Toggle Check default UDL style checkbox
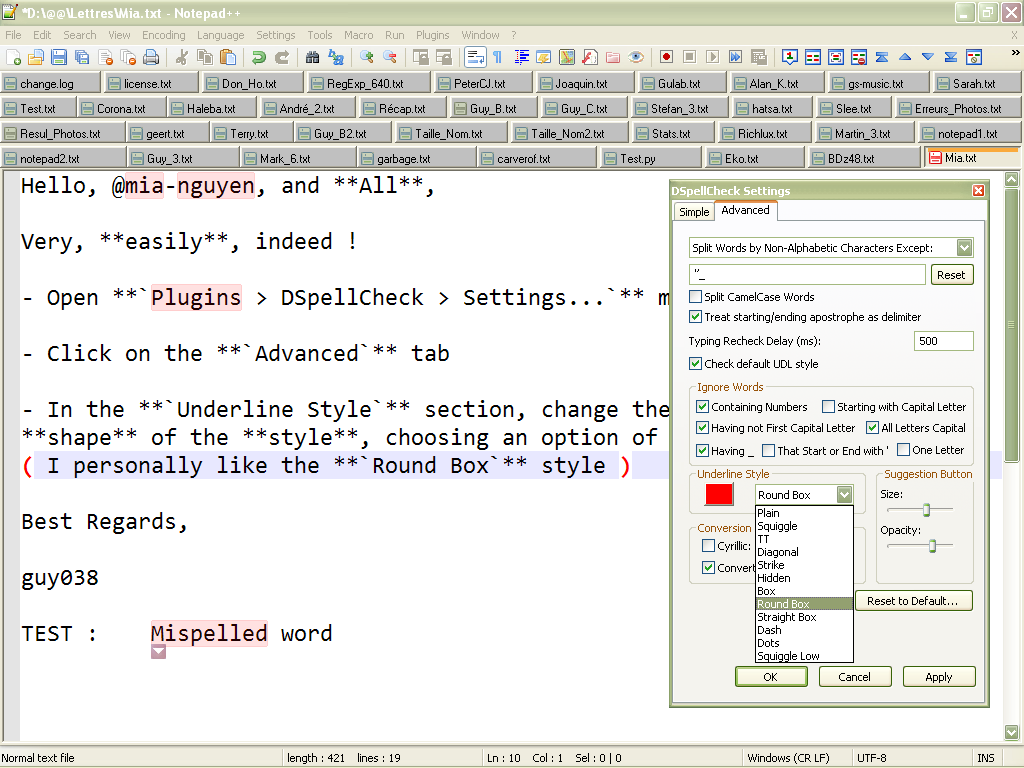 696,364
